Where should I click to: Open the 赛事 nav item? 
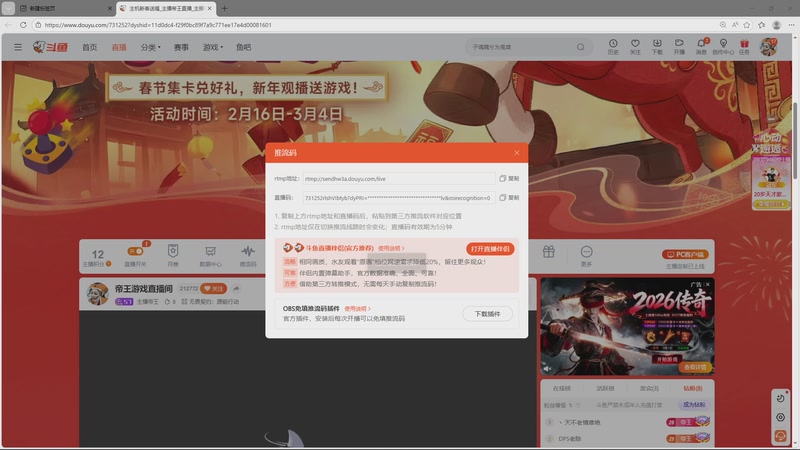(x=181, y=47)
